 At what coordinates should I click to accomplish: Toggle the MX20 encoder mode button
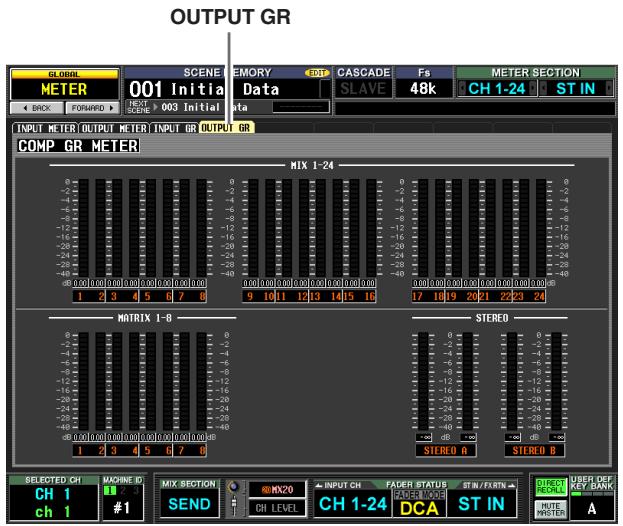coord(277,489)
